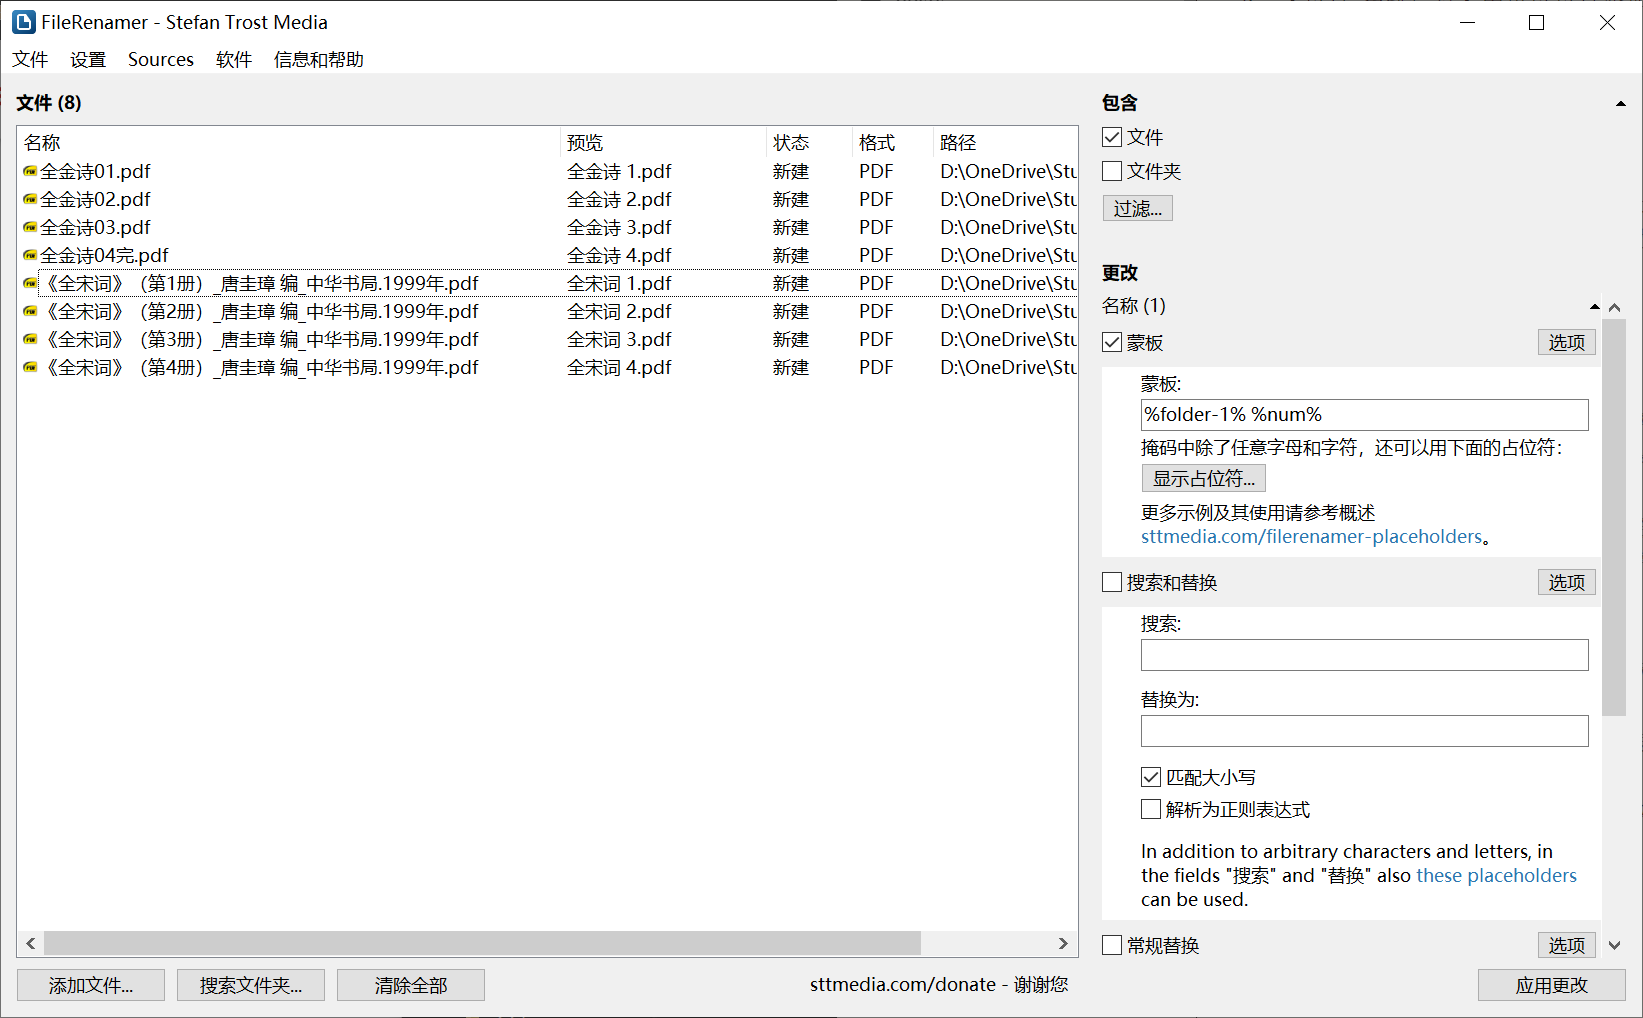
Task: Click the 搜索 text field
Action: tap(1364, 655)
